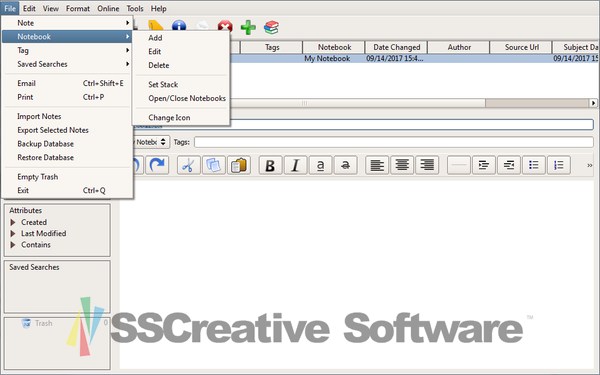The image size is (600, 375).
Task: Select the highlighted Notebook menu entry
Action: tap(67, 37)
